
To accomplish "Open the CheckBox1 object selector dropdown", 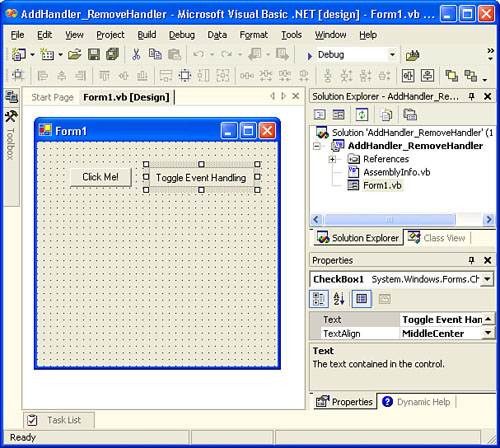I will [x=487, y=279].
